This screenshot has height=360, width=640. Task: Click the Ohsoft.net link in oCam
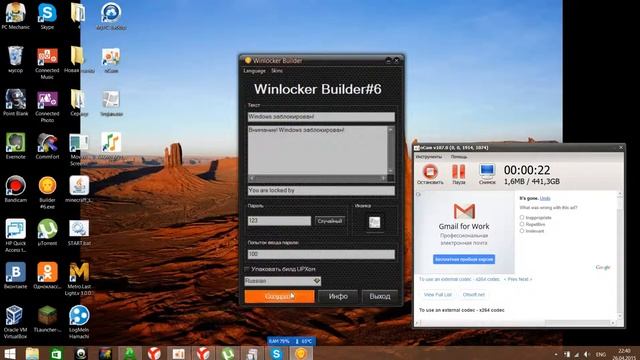pos(473,294)
